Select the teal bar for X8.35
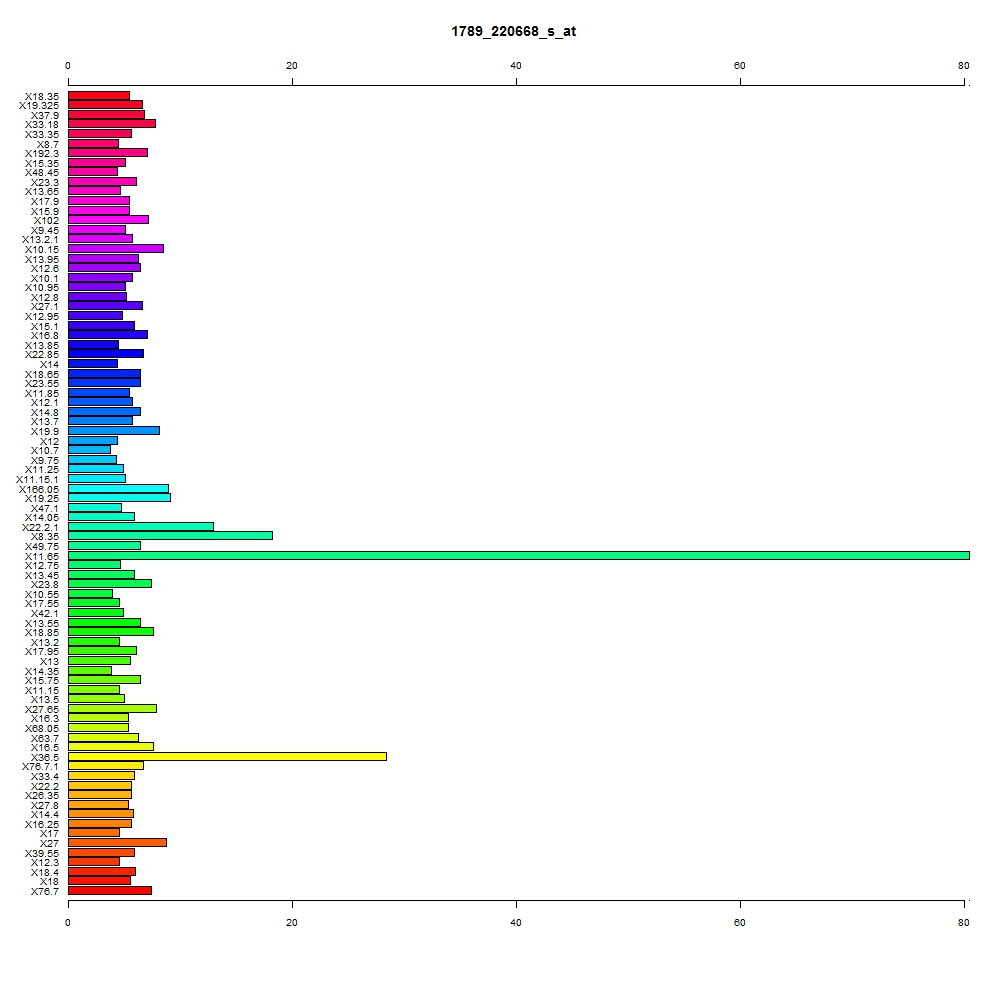This screenshot has height=1000, width=1000. (170, 536)
